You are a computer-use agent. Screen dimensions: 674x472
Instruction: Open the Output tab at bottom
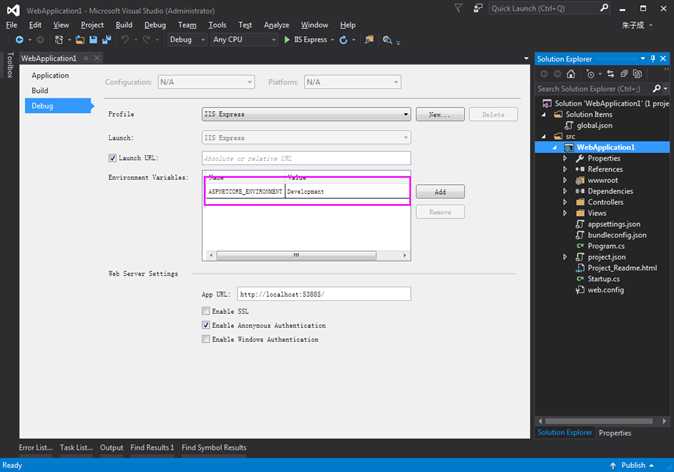(111, 447)
